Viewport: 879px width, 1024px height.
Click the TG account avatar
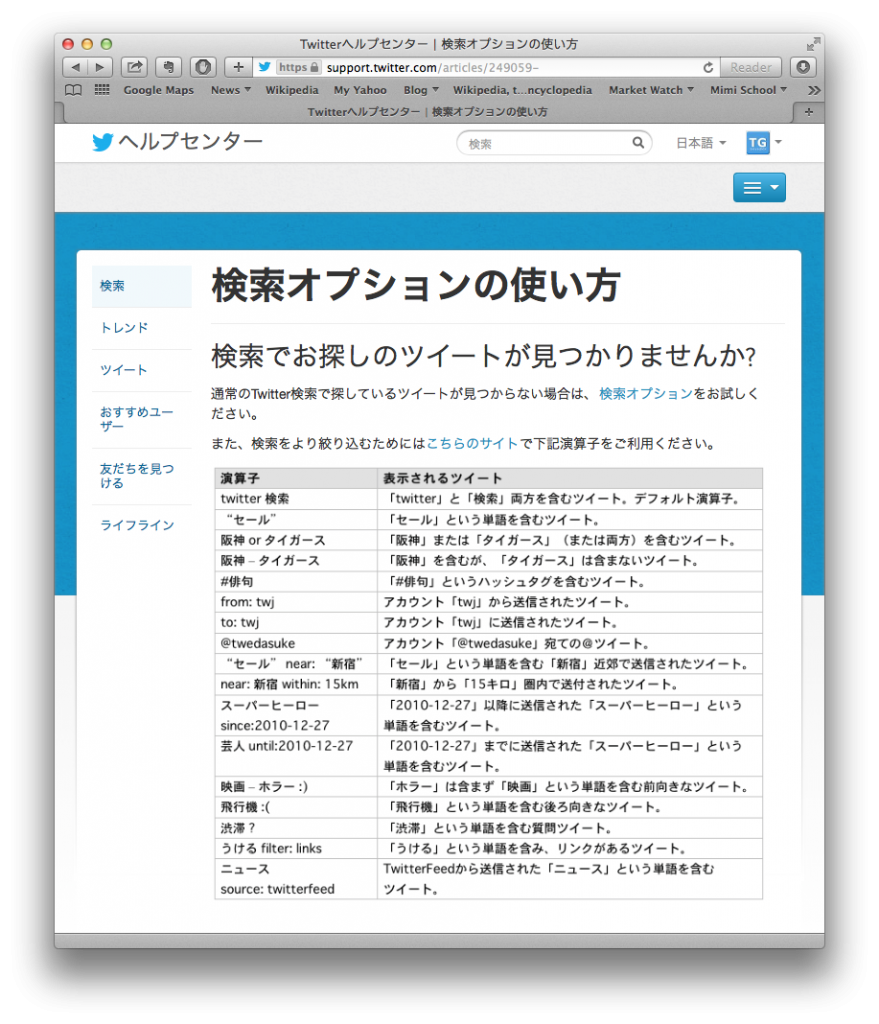pyautogui.click(x=758, y=142)
